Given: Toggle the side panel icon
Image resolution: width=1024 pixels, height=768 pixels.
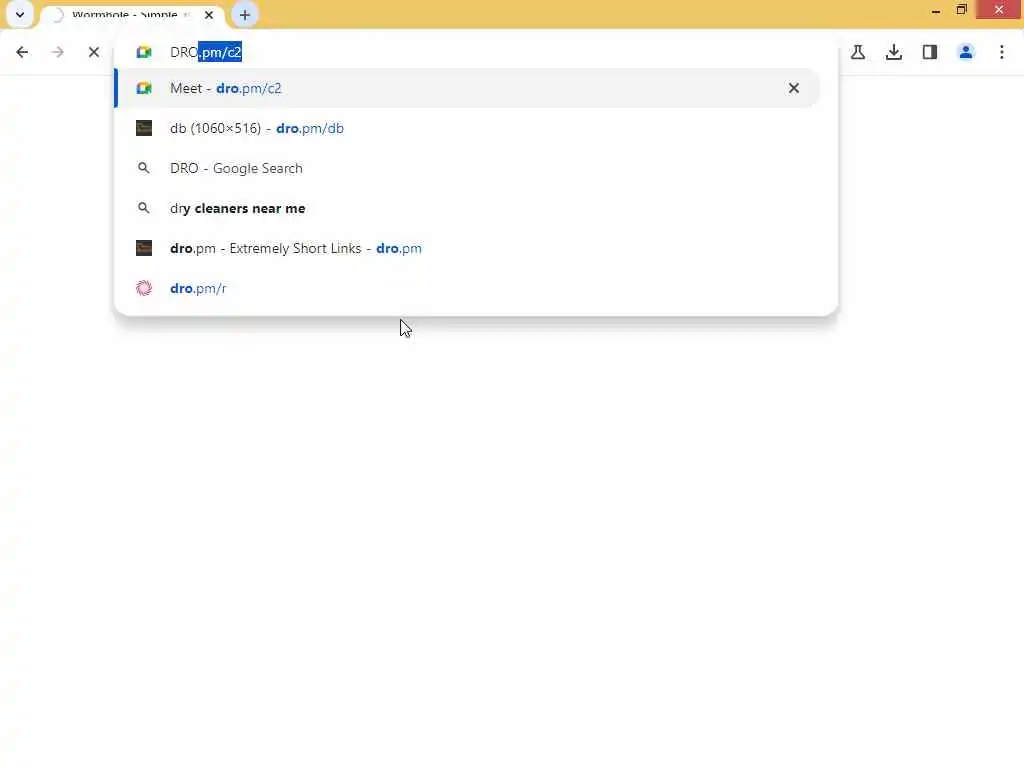Looking at the screenshot, I should tap(930, 52).
